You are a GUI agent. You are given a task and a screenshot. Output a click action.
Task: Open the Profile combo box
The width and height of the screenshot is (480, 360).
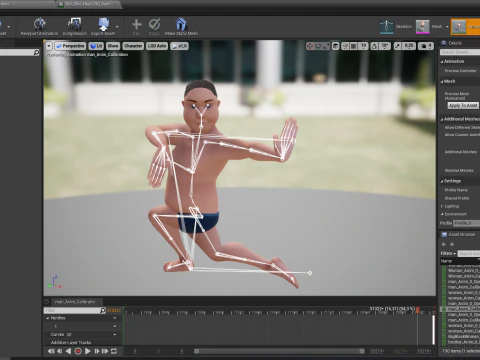click(467, 223)
